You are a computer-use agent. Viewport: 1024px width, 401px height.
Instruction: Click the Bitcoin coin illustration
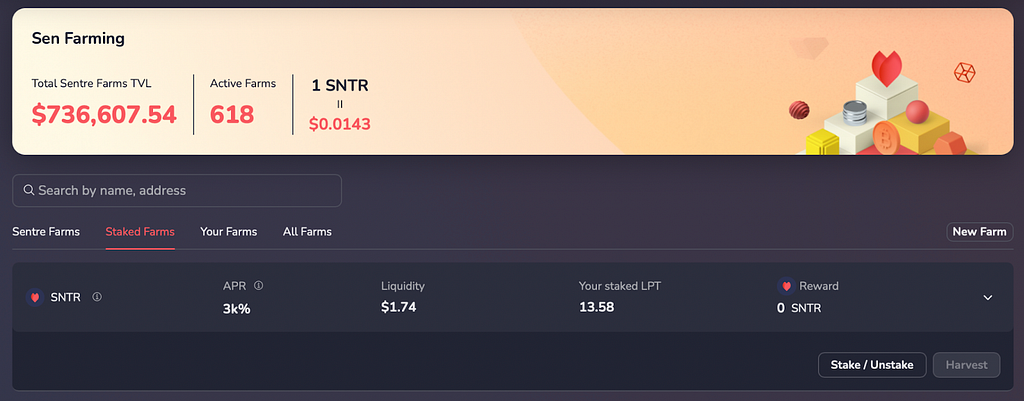[x=887, y=137]
